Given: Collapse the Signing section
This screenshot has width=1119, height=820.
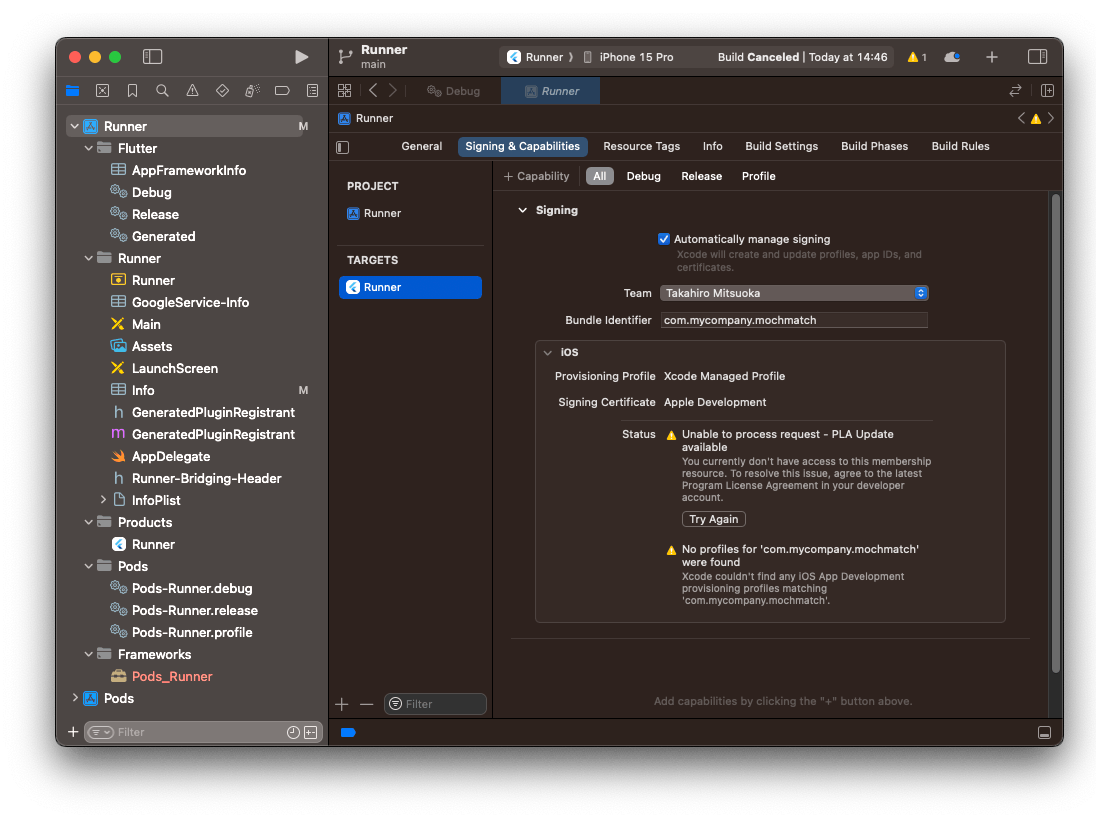Looking at the screenshot, I should 522,211.
